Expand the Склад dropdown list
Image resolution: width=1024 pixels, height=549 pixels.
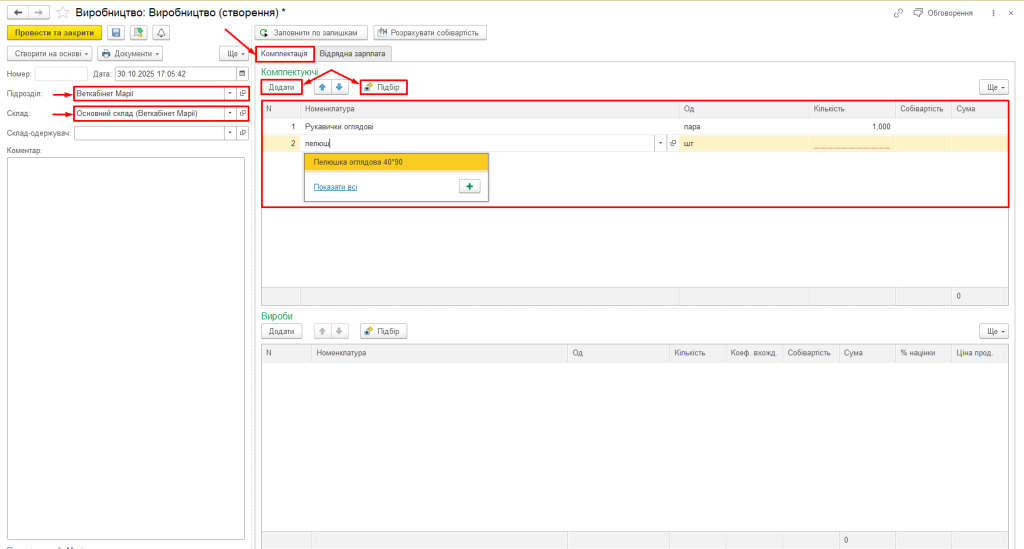pos(229,114)
